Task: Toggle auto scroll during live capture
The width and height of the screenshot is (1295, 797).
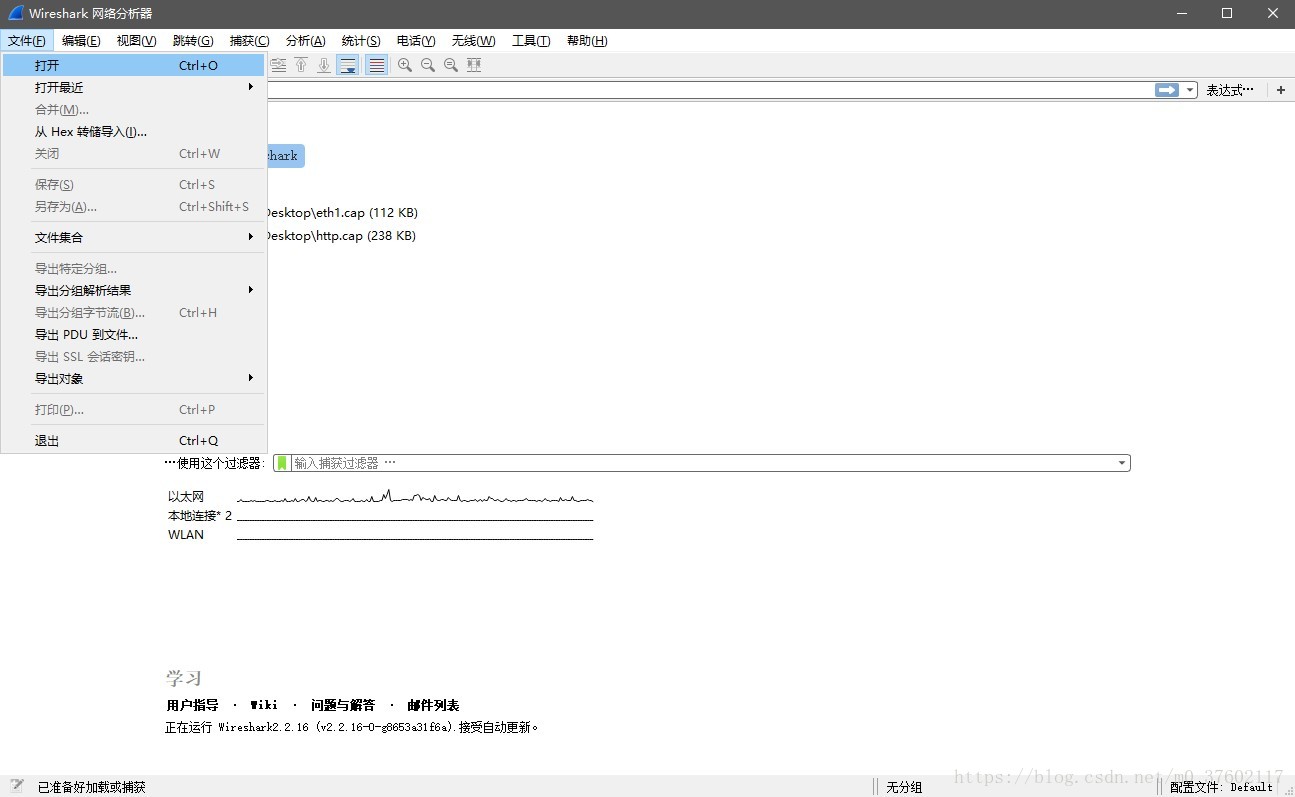Action: pyautogui.click(x=347, y=65)
